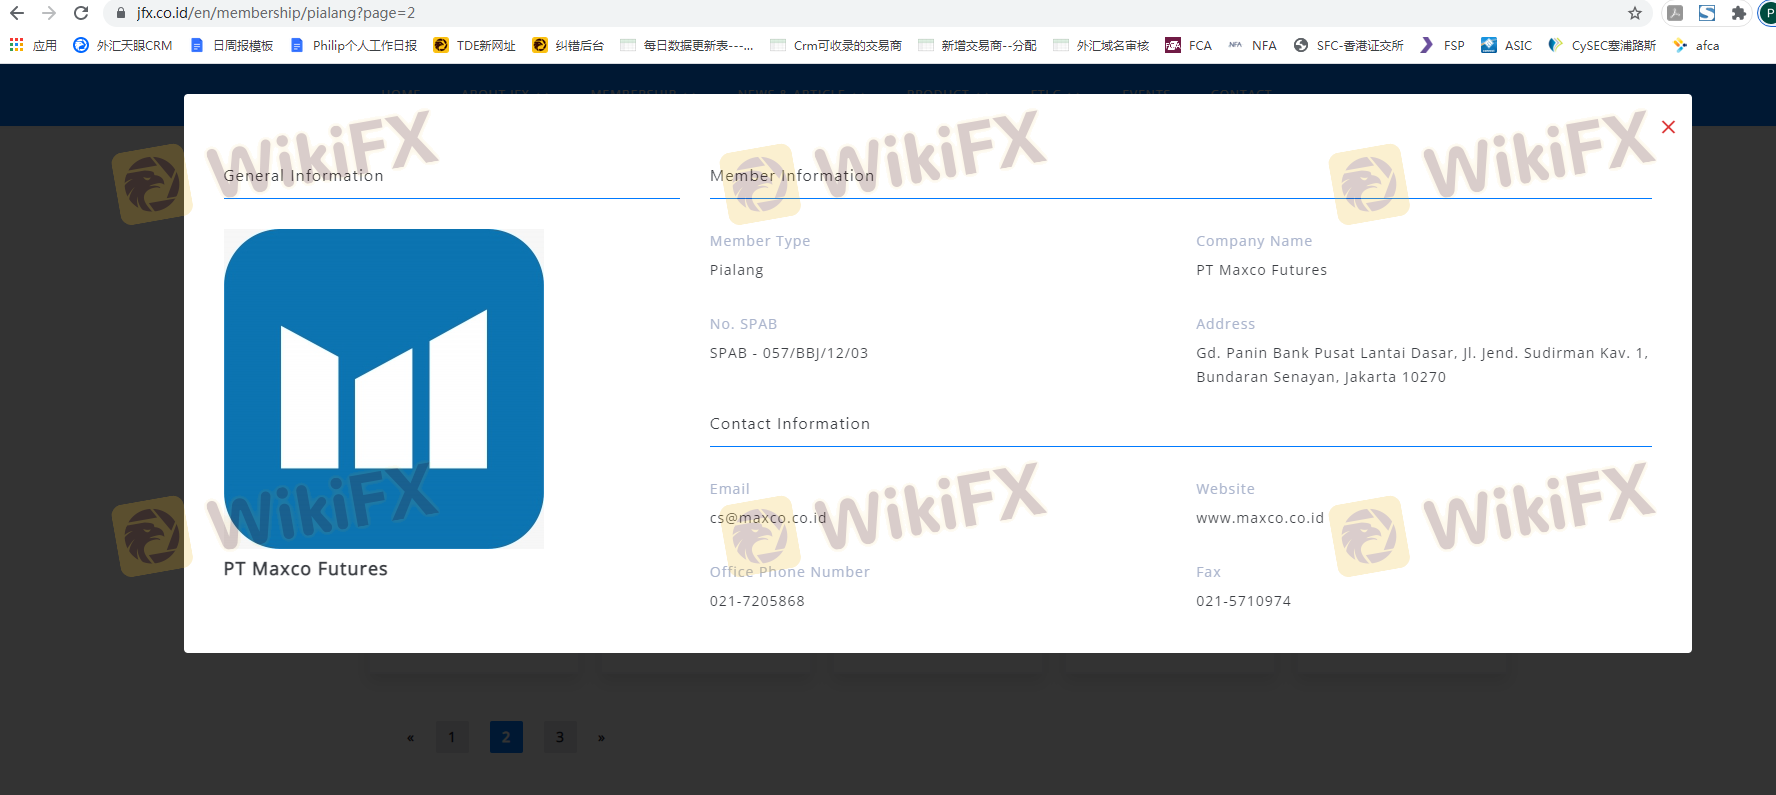
Task: Click the previous page « arrow
Action: coord(410,738)
